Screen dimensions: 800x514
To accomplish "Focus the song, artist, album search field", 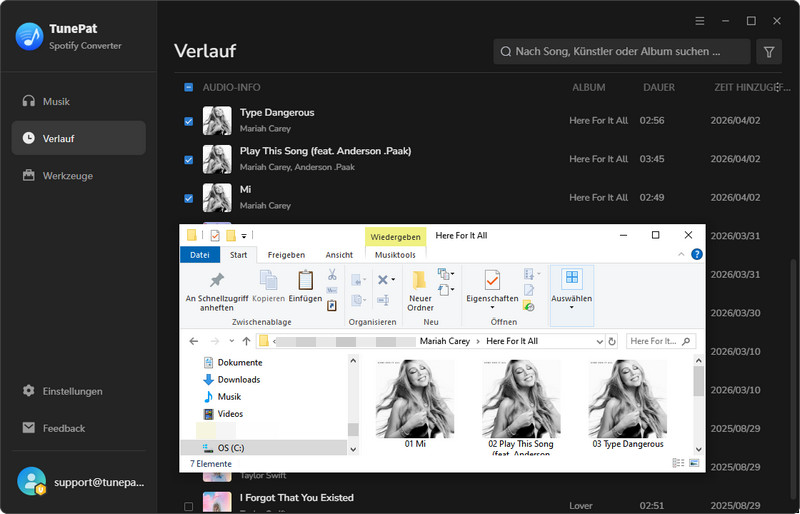I will [x=621, y=52].
